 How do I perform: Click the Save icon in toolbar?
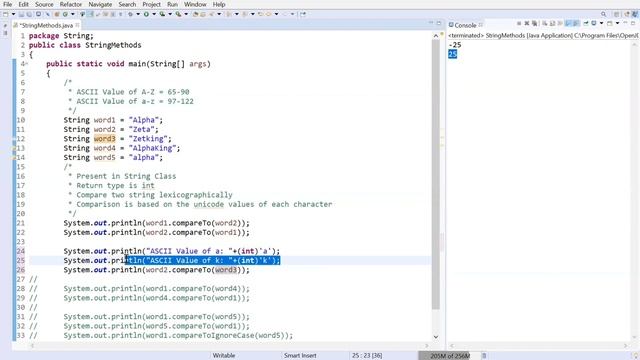point(21,14)
